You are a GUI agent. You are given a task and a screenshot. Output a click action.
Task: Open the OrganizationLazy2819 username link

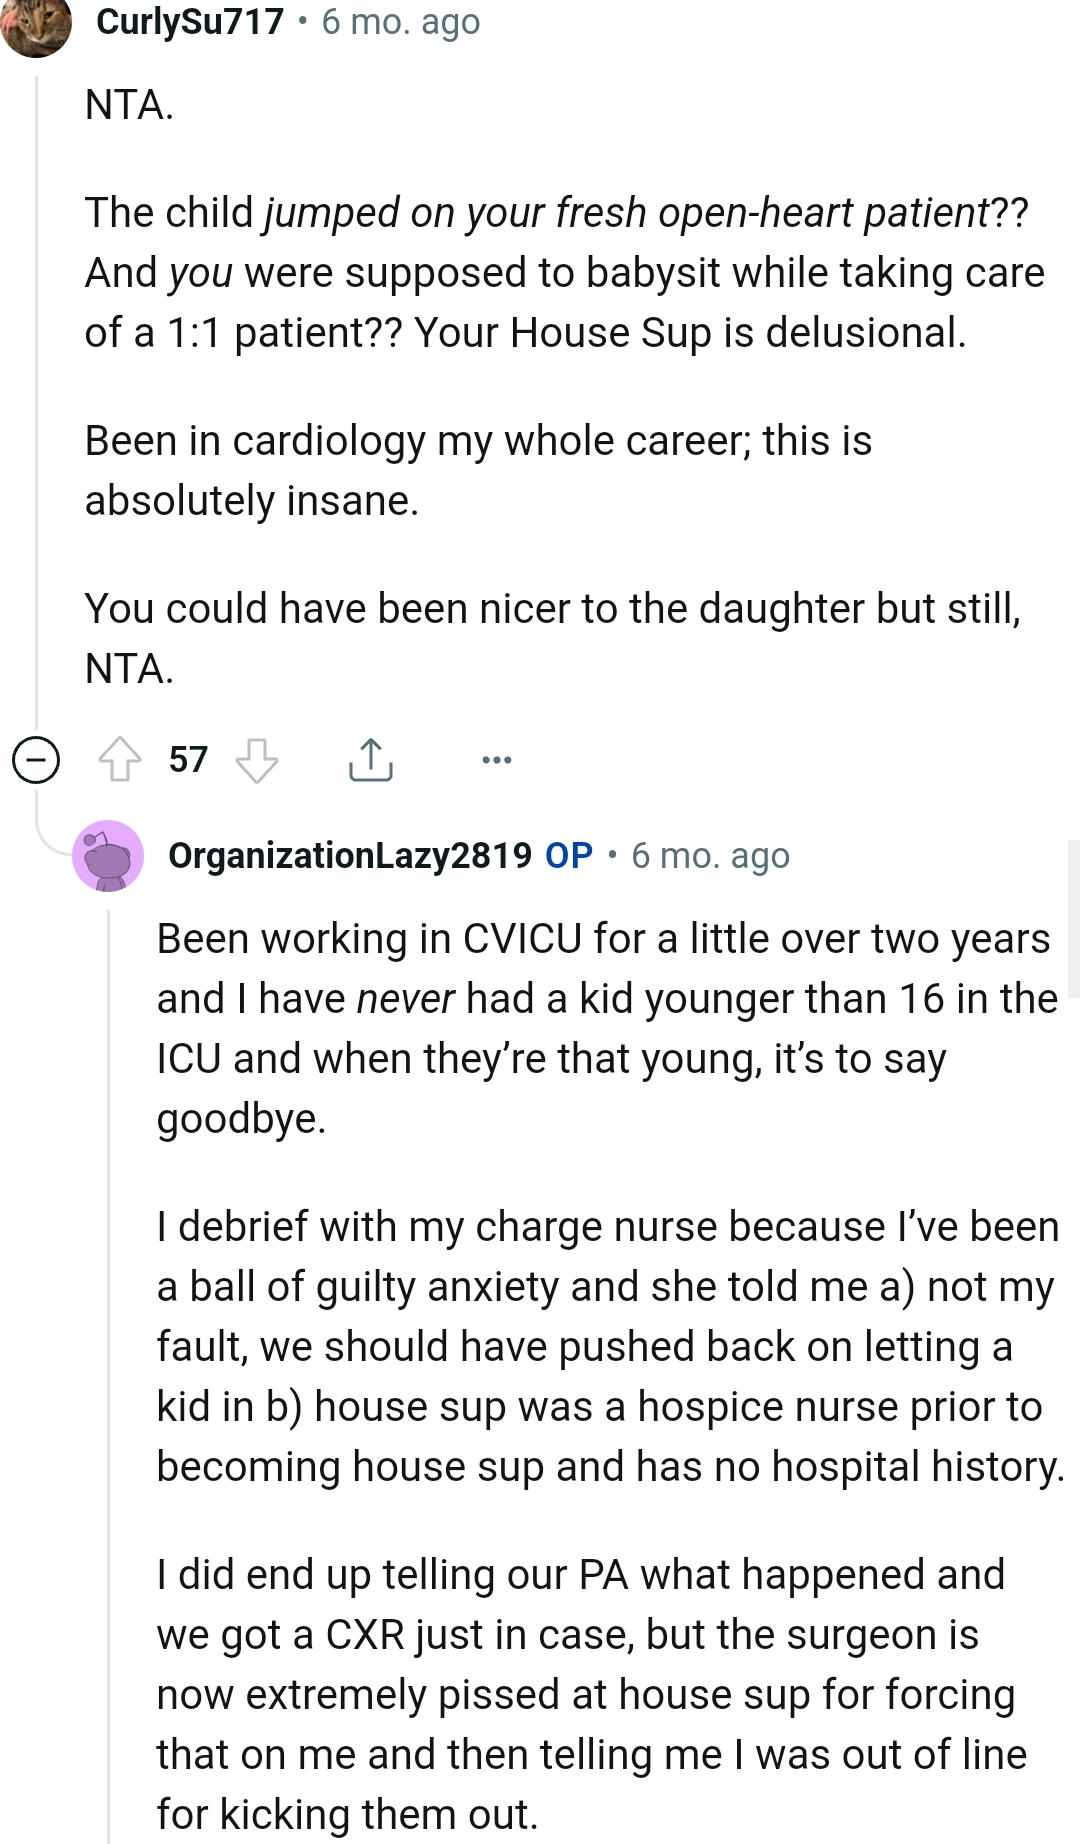(349, 856)
